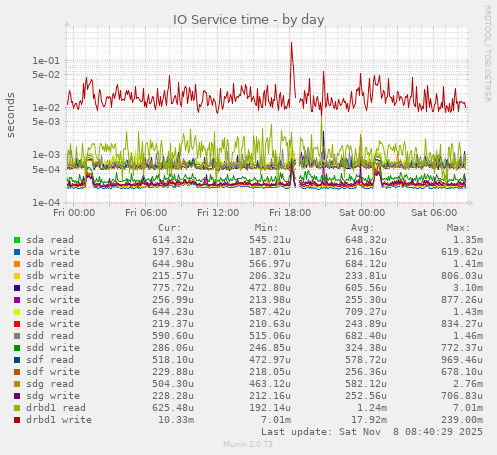
Task: Click the 'Cur:' column header
Action: point(170,228)
